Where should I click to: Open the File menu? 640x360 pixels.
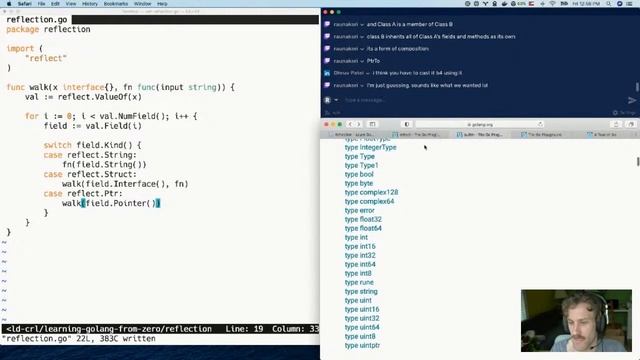click(41, 4)
